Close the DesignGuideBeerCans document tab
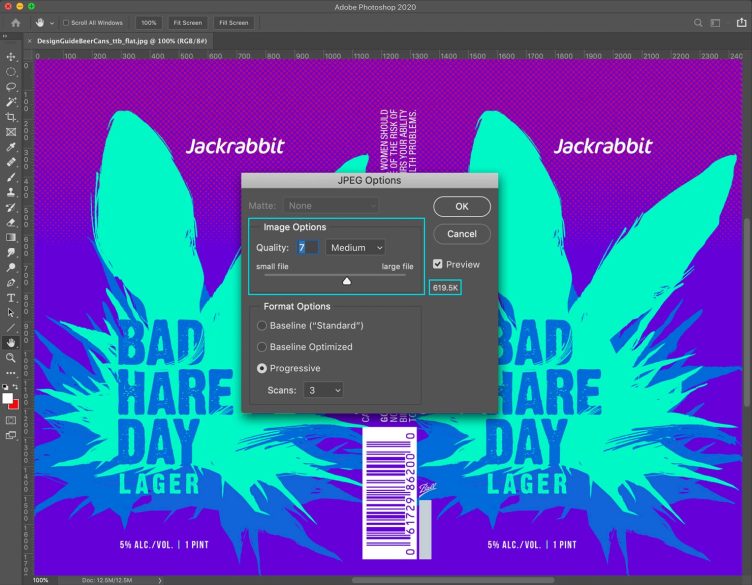This screenshot has height=585, width=752. 29,41
